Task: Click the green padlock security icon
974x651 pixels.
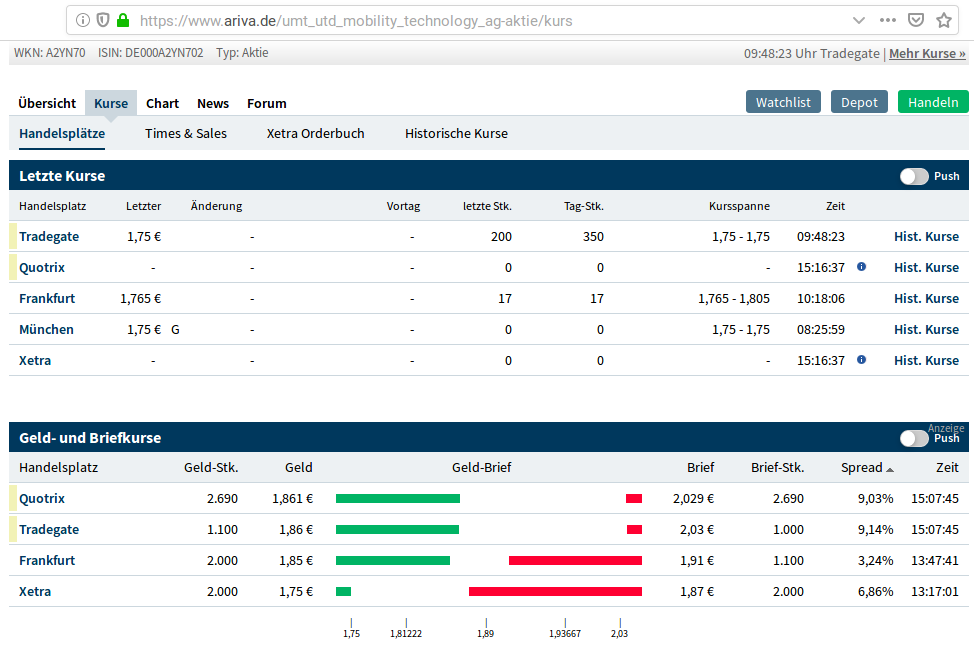Action: tap(123, 20)
